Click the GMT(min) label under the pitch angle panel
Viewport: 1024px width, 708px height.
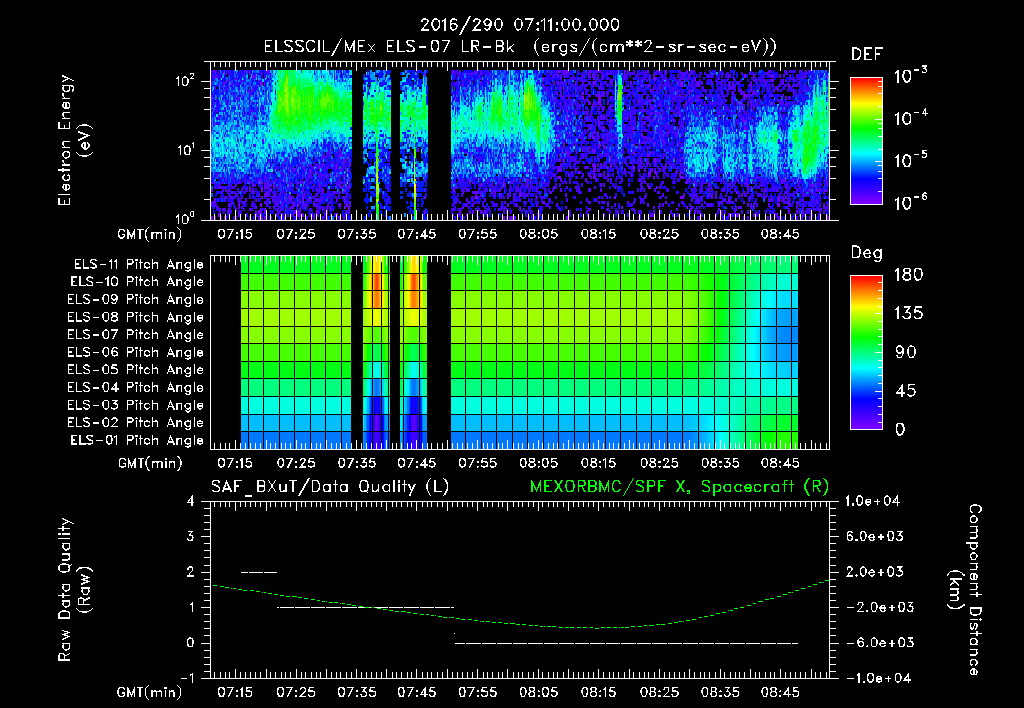[x=150, y=464]
